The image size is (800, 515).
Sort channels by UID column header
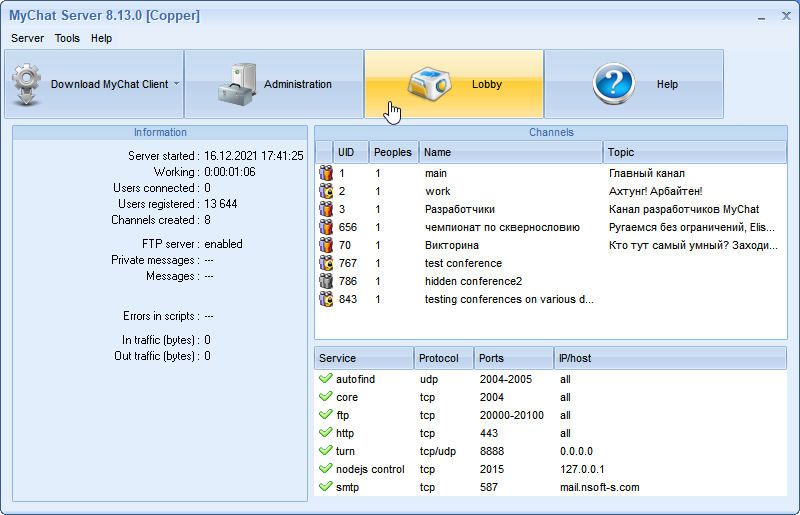tap(346, 152)
